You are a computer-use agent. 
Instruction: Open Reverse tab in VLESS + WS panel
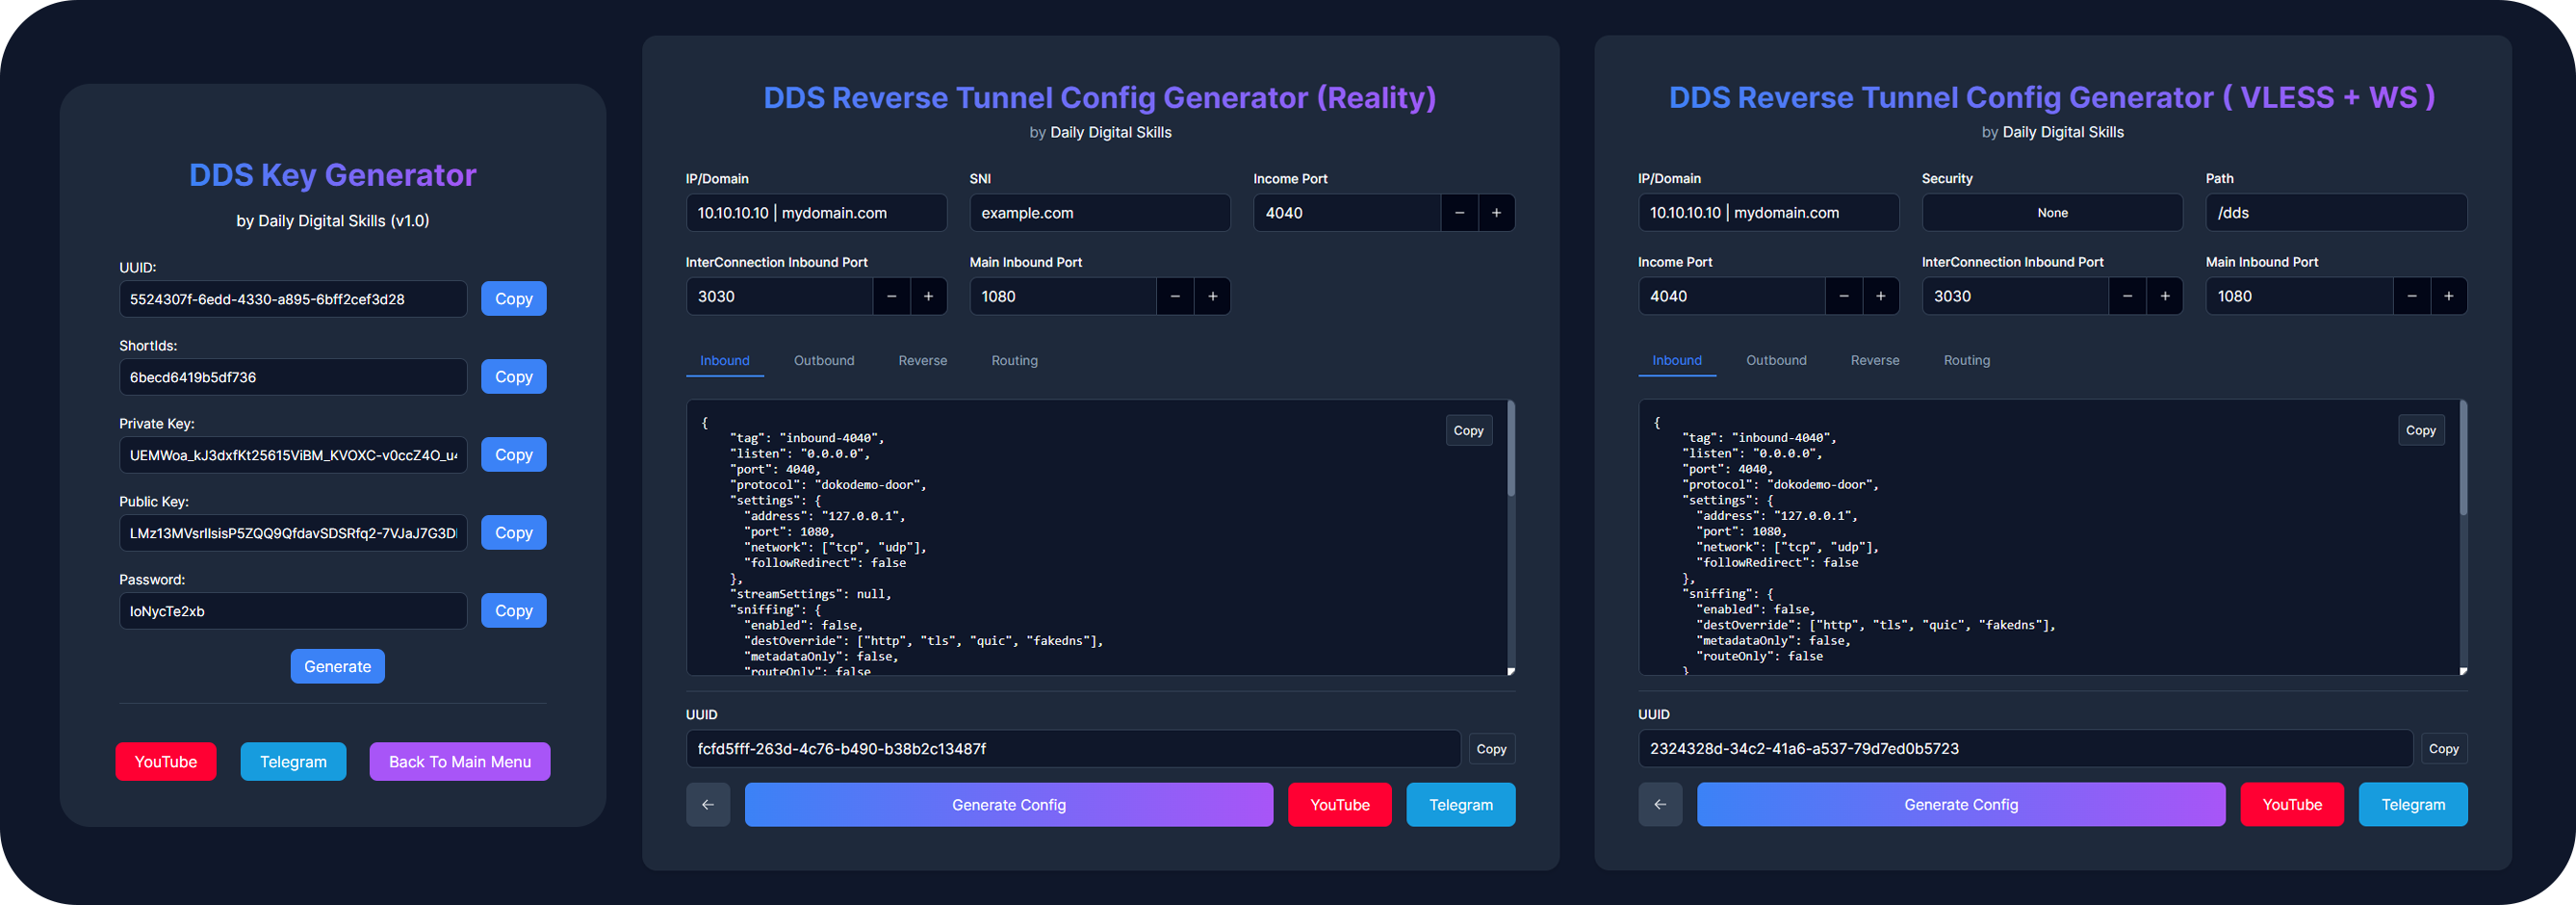click(1874, 361)
